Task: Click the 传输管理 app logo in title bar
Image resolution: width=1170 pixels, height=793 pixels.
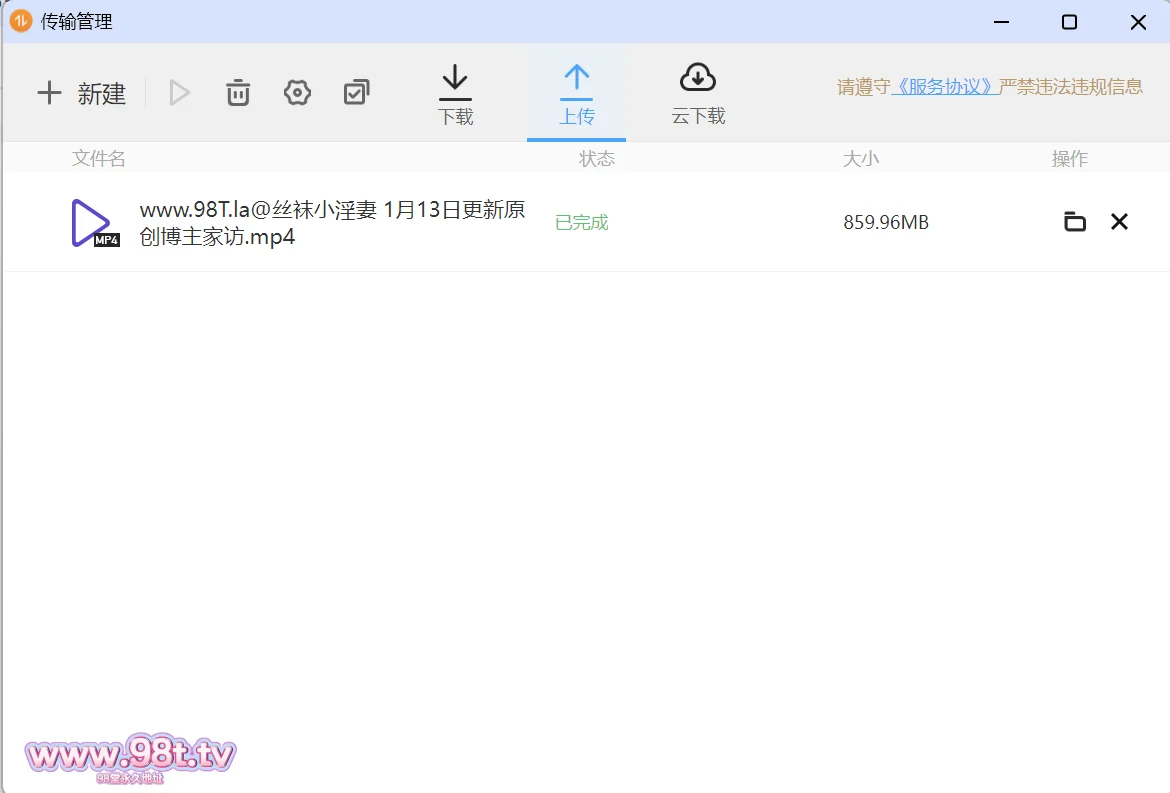Action: (21, 21)
